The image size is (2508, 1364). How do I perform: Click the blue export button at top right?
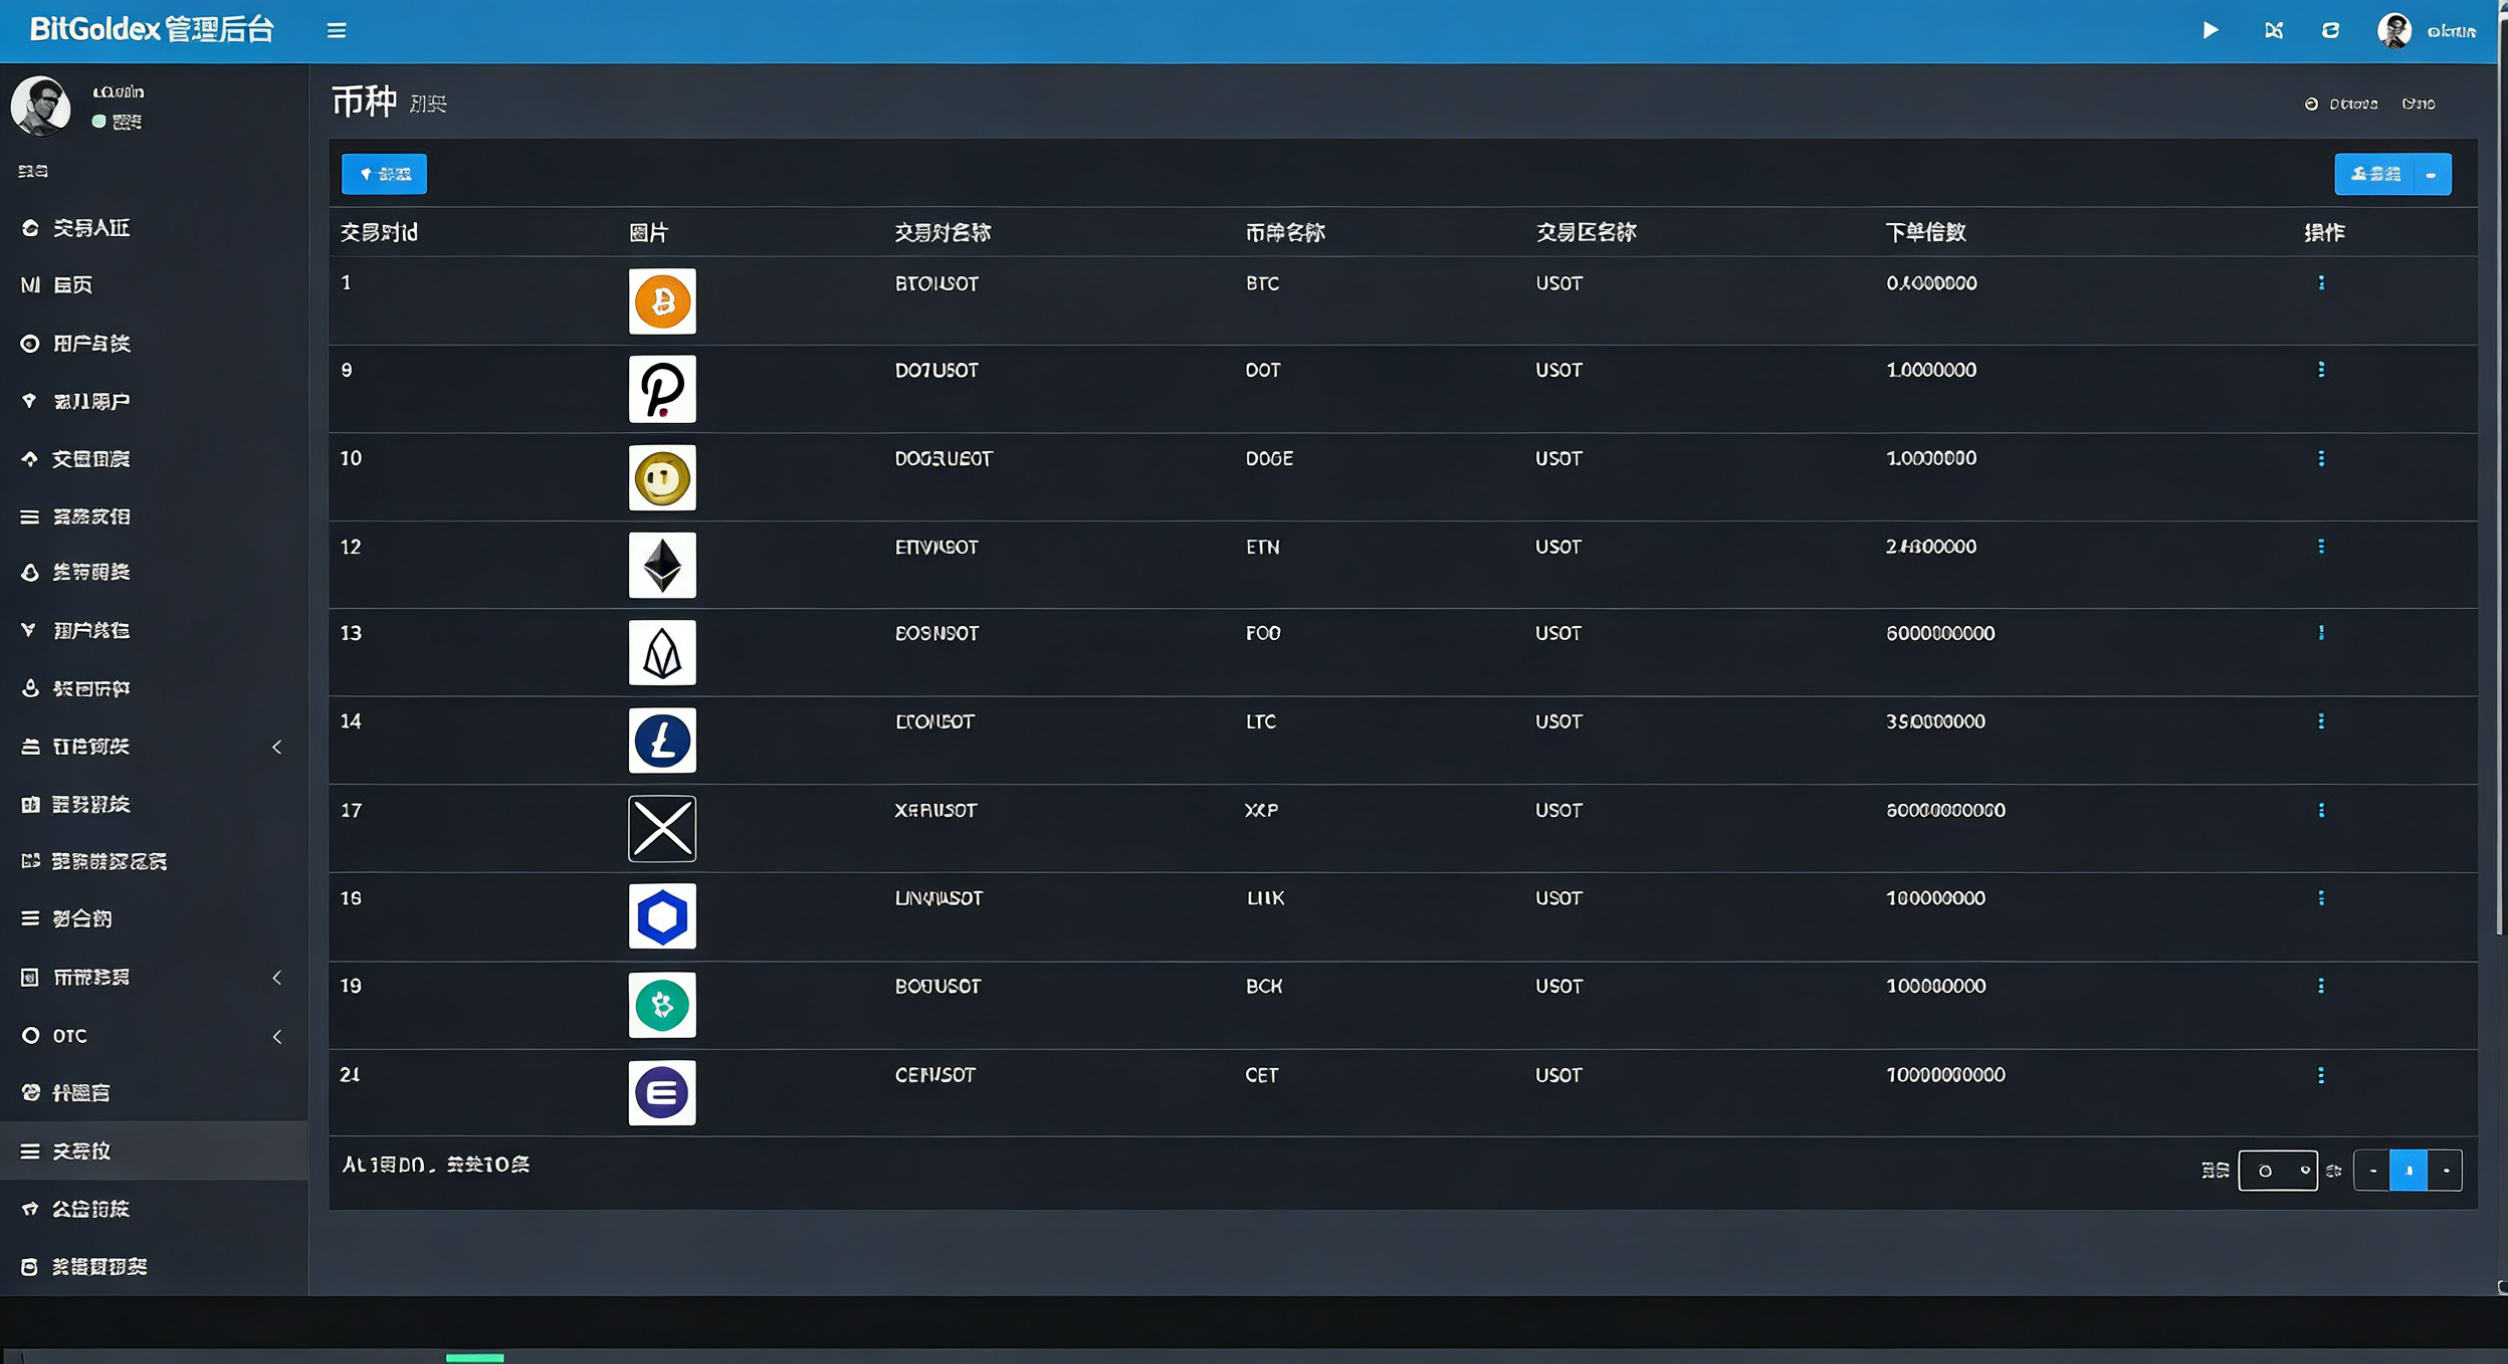click(2374, 175)
